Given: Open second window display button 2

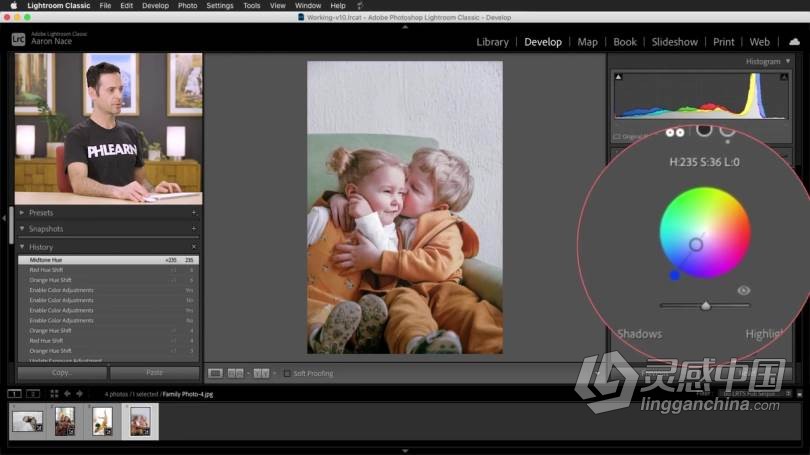Looking at the screenshot, I should click(x=33, y=394).
